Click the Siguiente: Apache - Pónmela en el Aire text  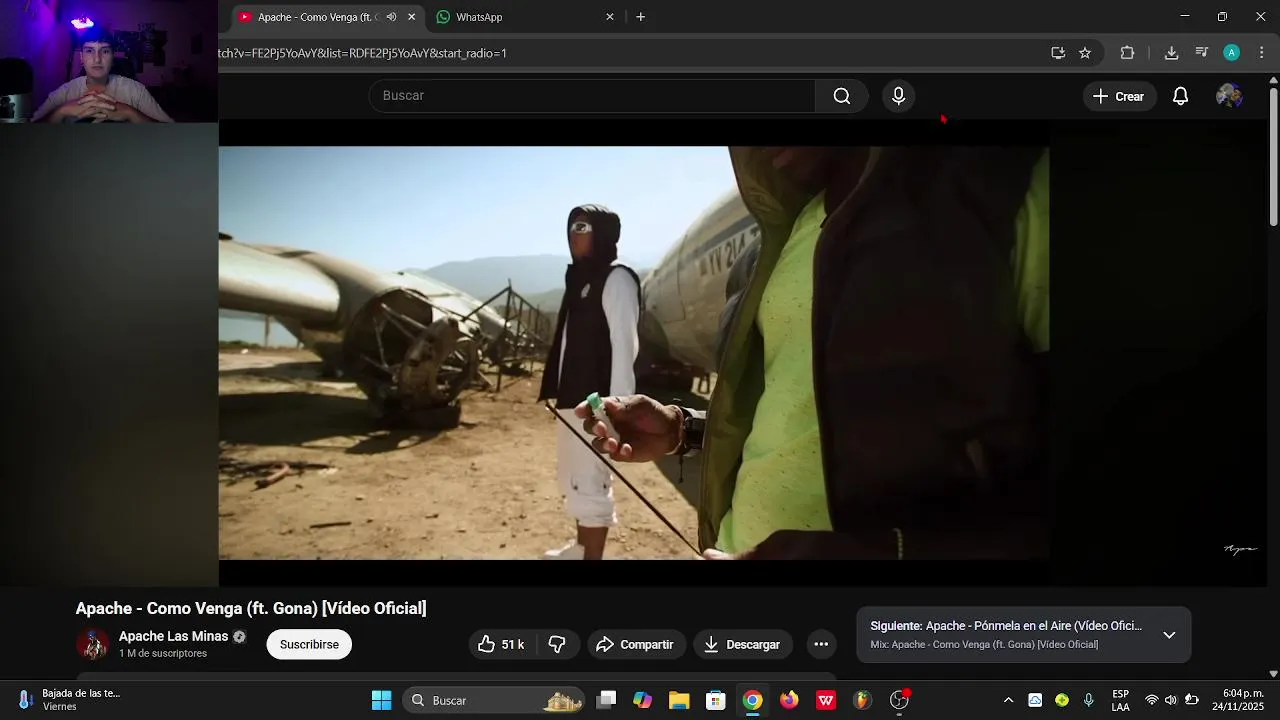(x=1006, y=626)
